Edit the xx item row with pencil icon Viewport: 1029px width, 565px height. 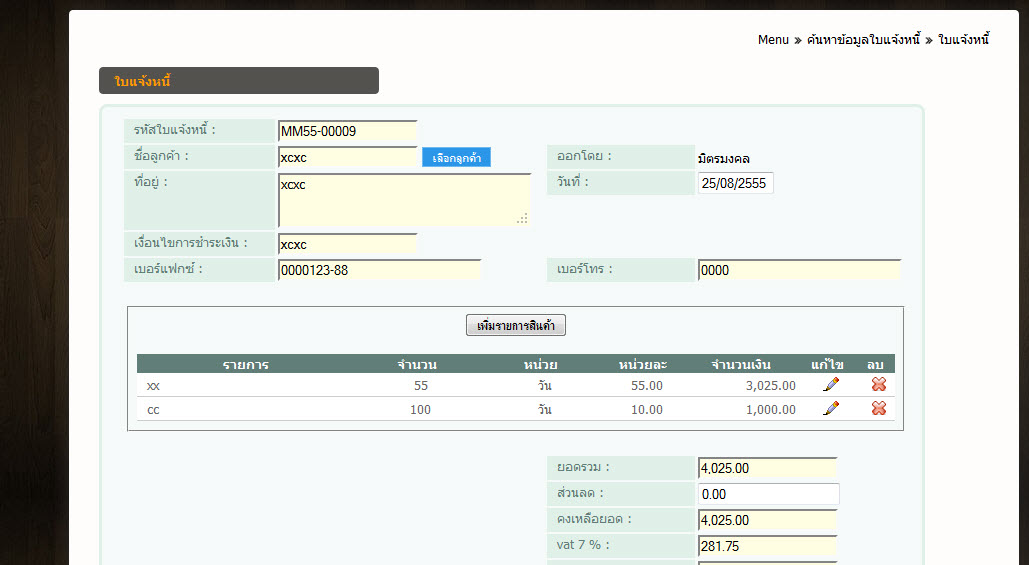click(x=831, y=385)
